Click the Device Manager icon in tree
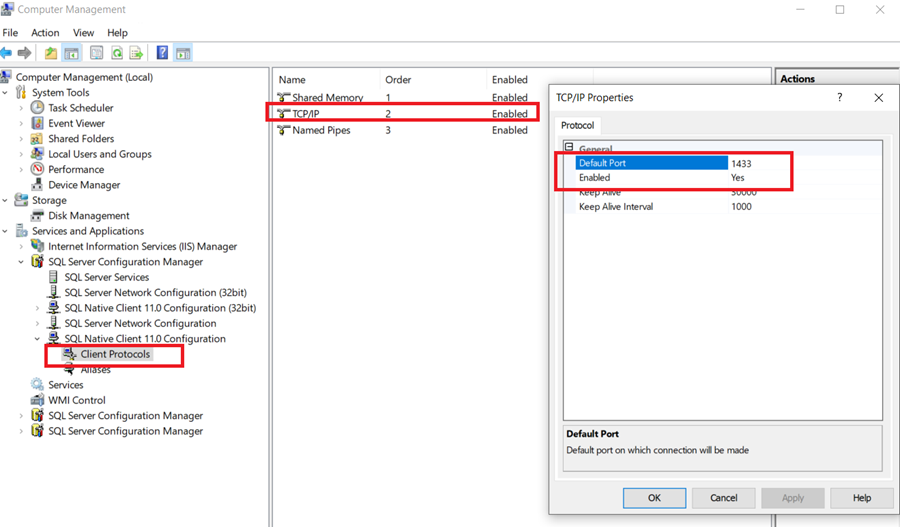This screenshot has height=527, width=900. (37, 185)
